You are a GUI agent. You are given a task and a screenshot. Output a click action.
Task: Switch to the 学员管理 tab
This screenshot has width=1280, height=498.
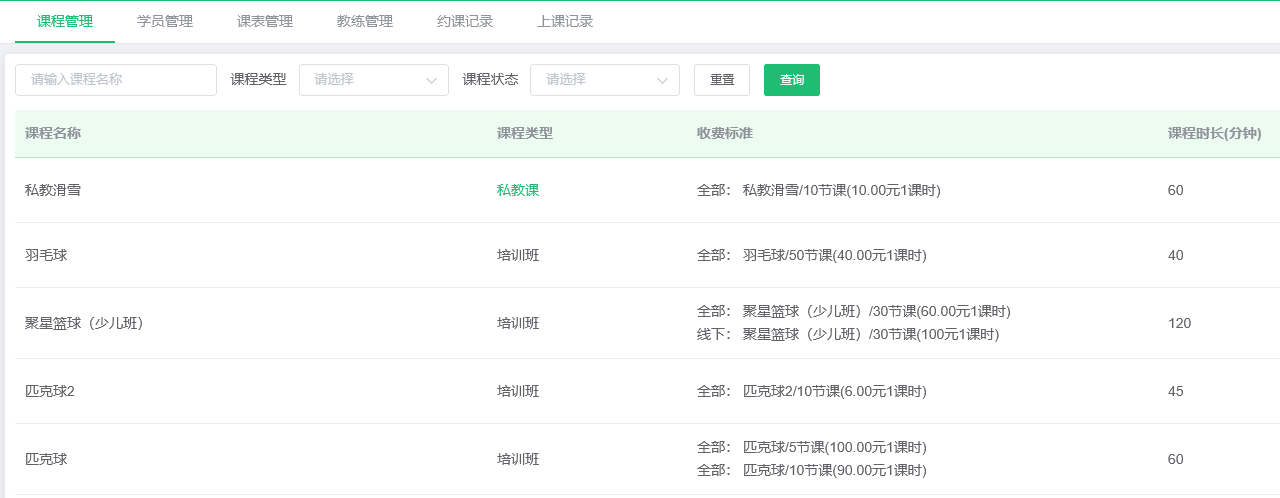[x=165, y=21]
